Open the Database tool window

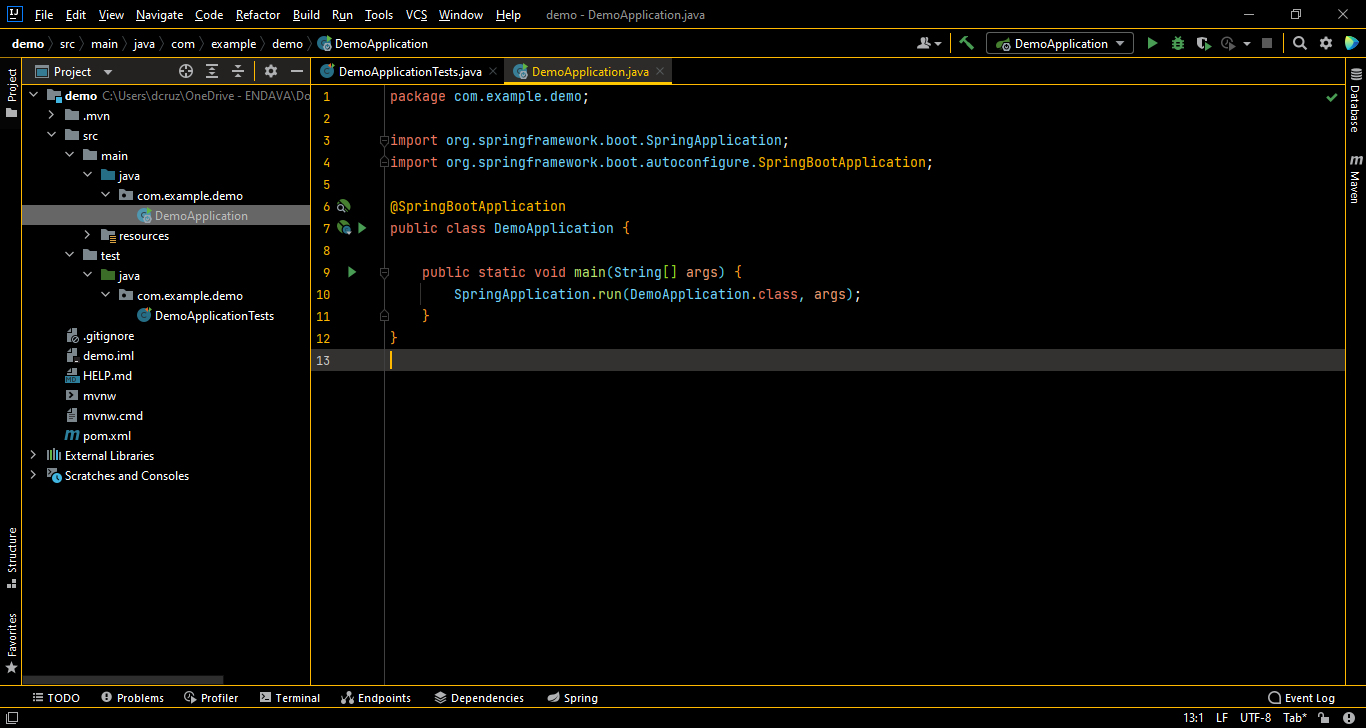tap(1355, 101)
